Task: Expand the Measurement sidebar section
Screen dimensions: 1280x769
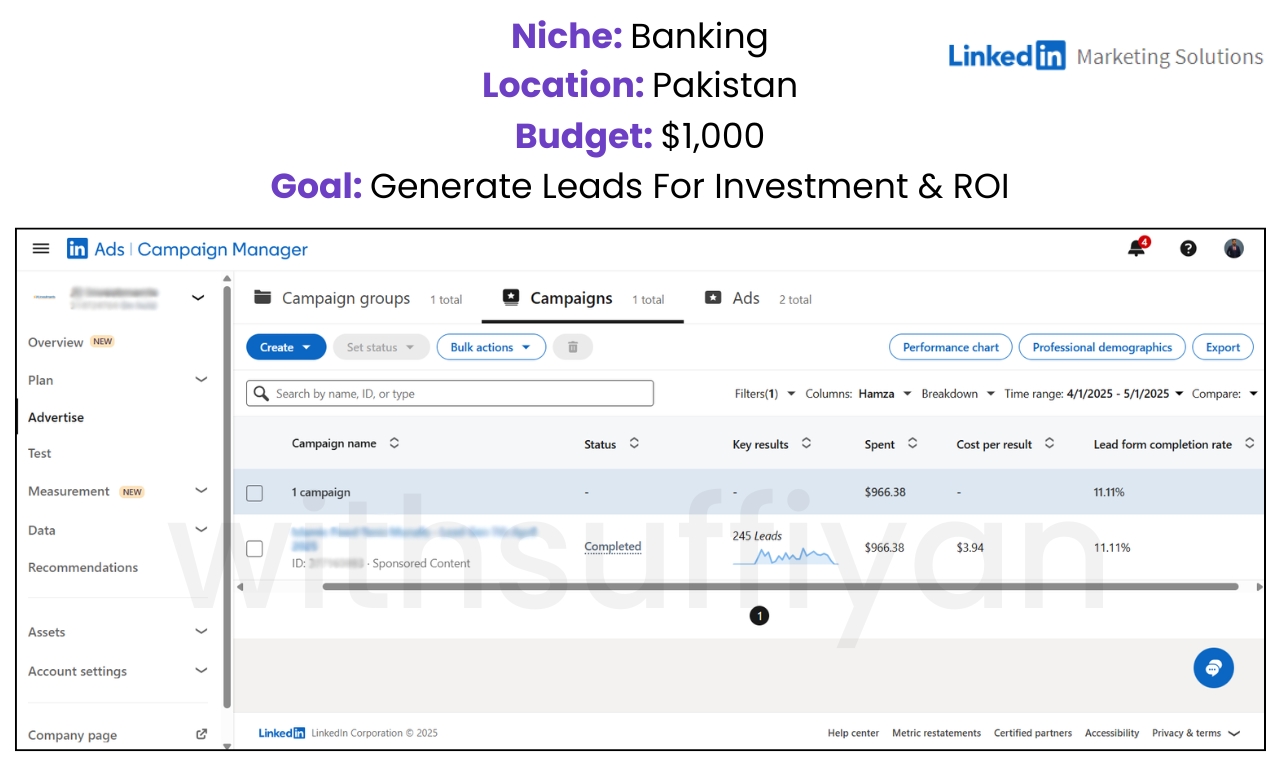Action: tap(201, 491)
